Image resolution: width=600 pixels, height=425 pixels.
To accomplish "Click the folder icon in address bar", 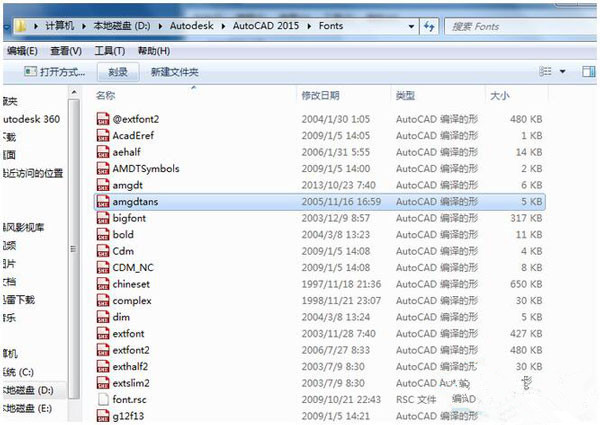I will coord(21,26).
